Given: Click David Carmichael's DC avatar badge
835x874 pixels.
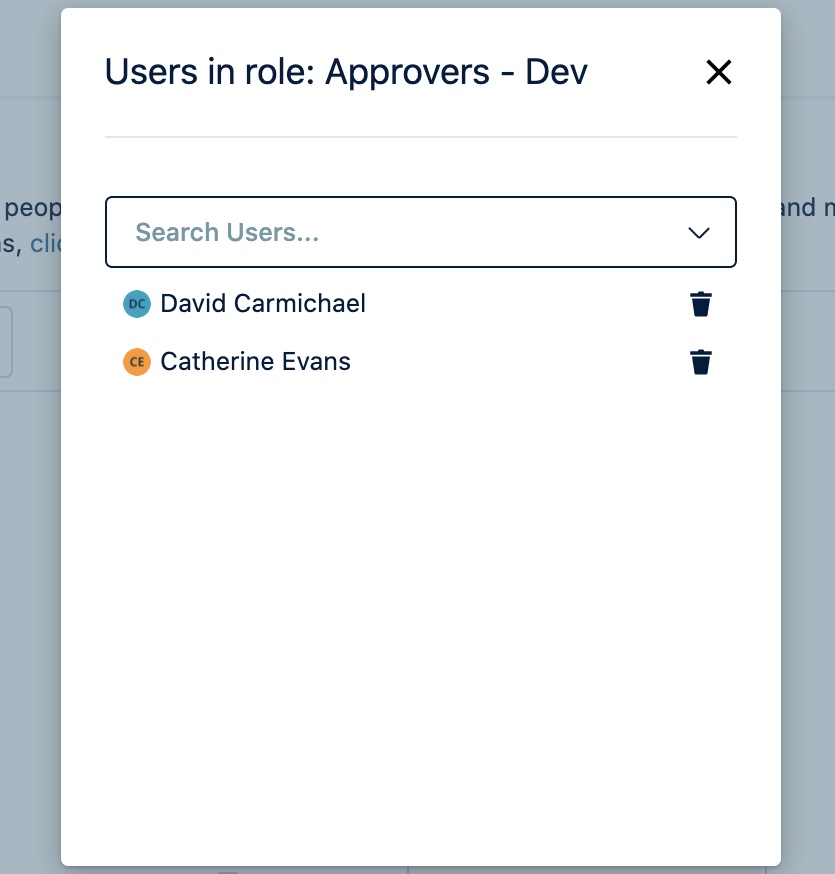Looking at the screenshot, I should (137, 304).
